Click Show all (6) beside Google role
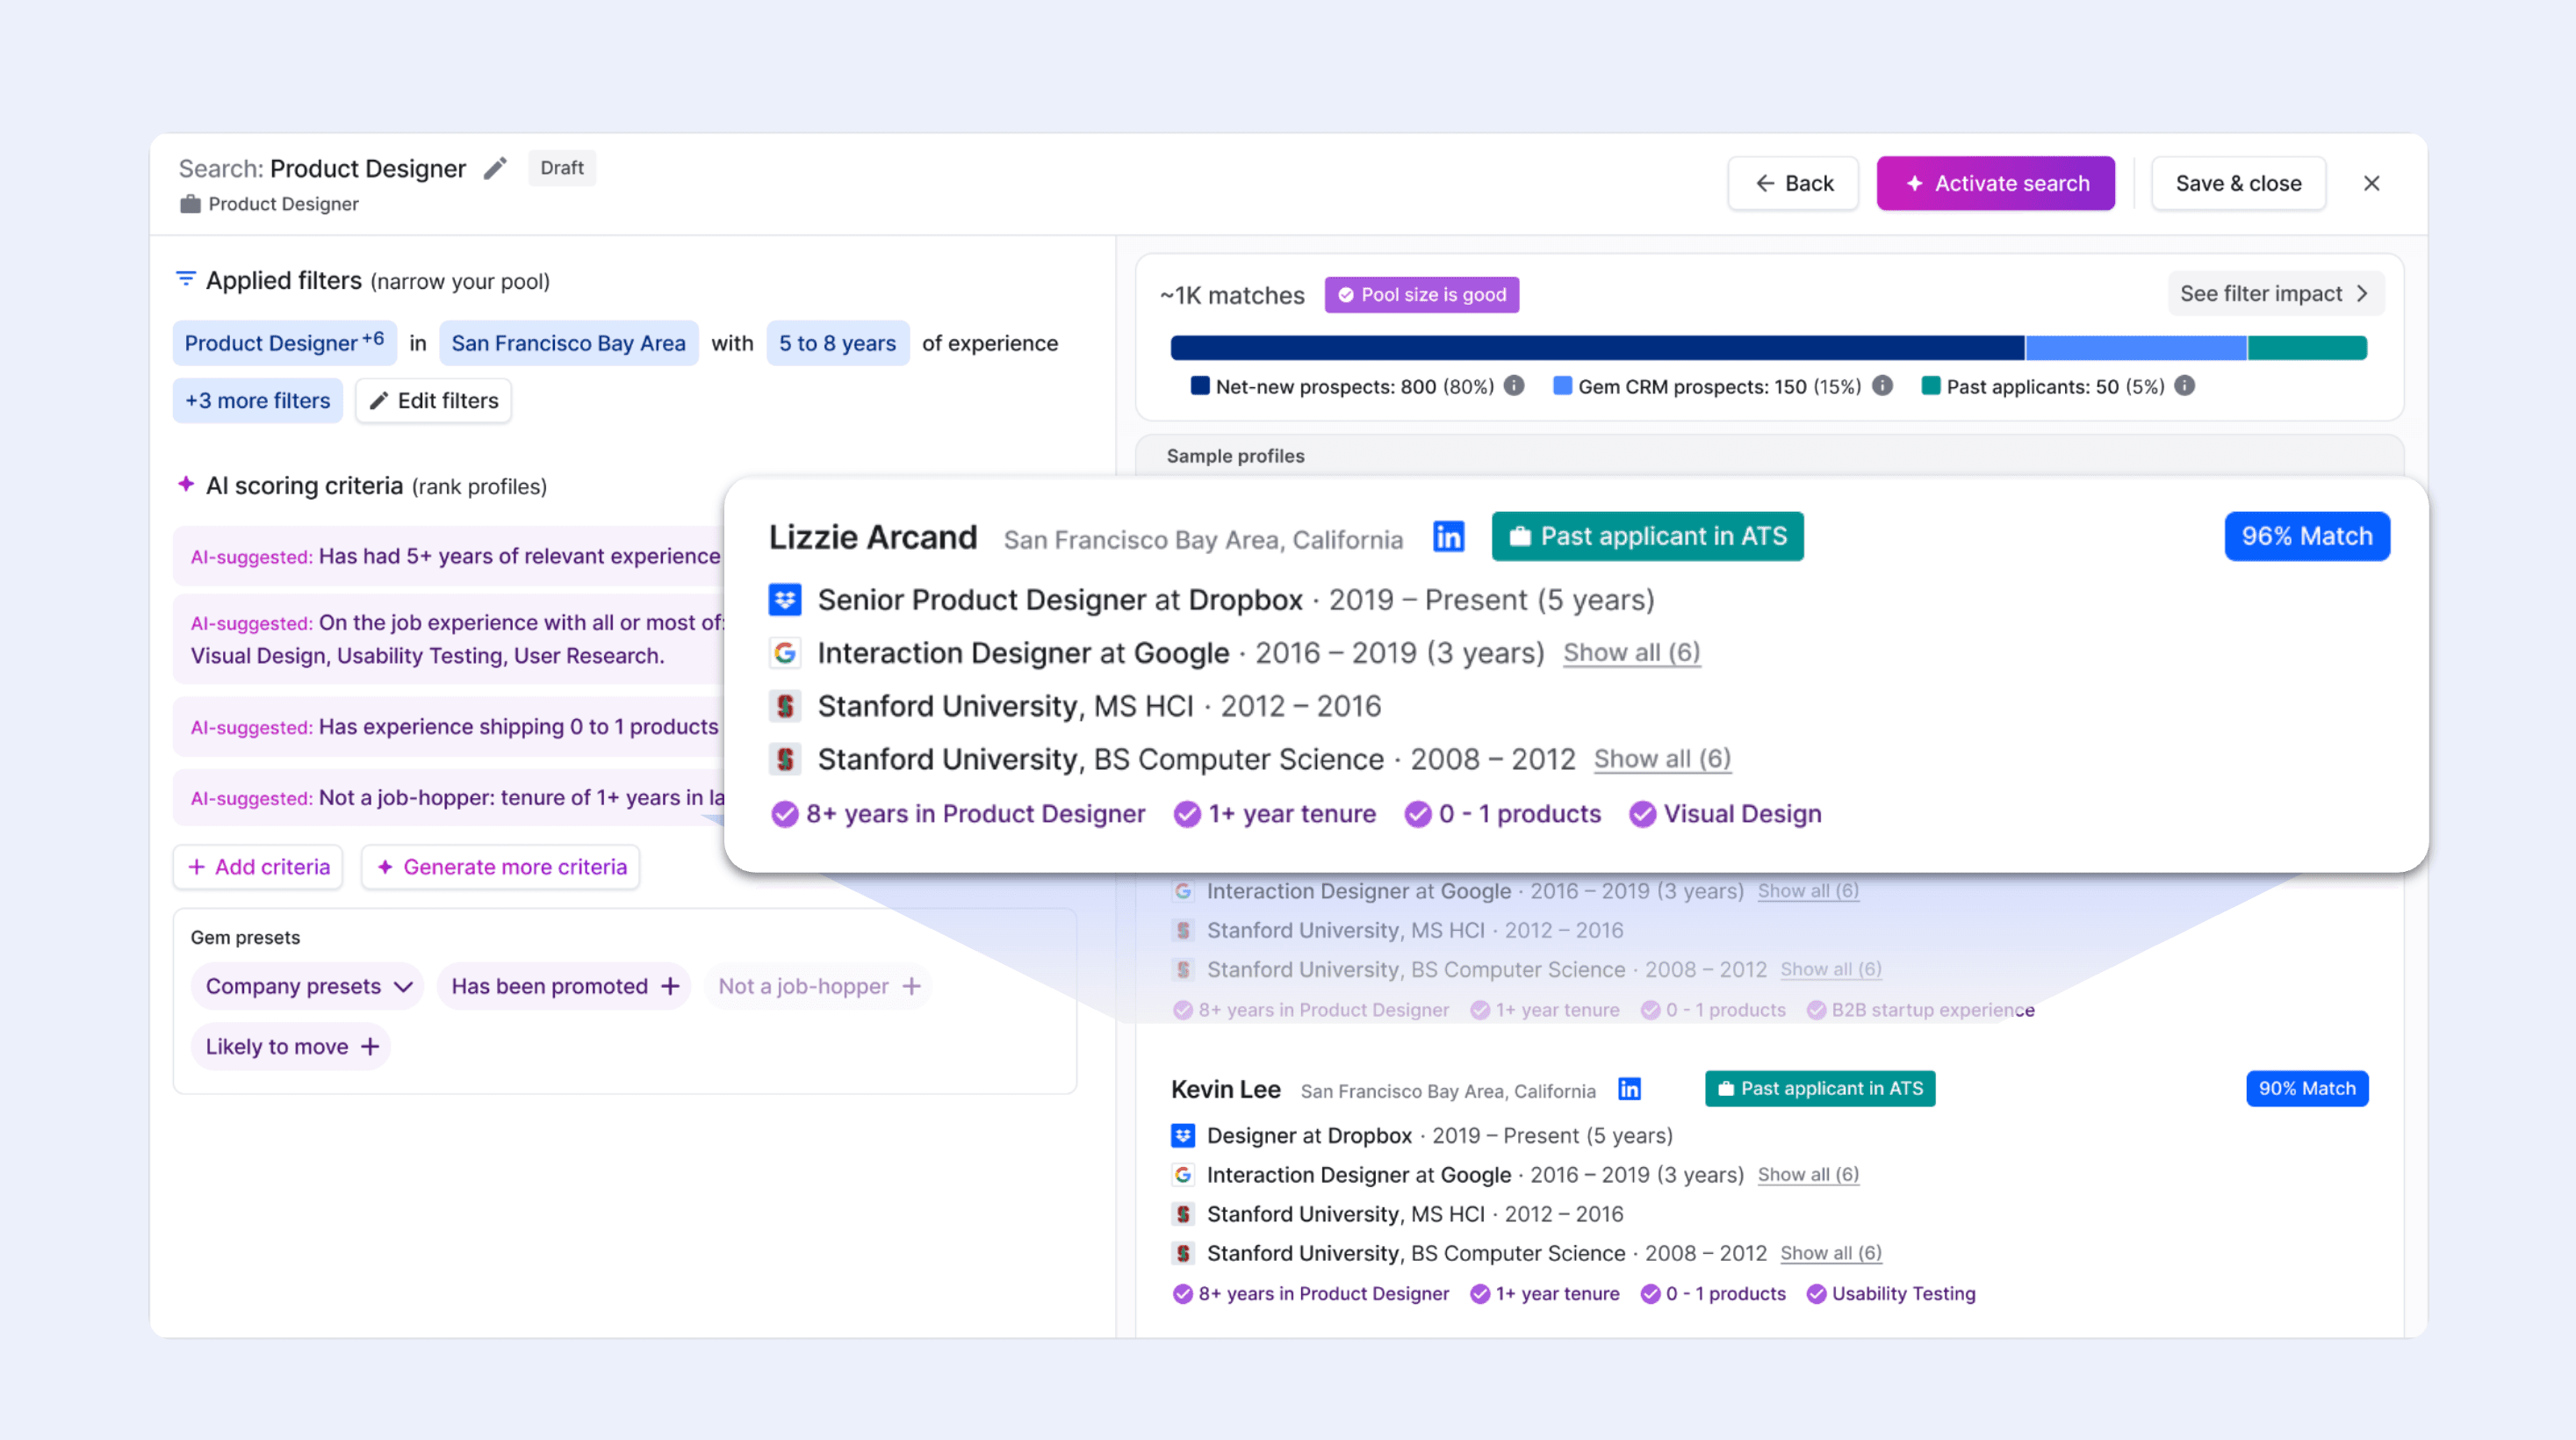 coord(1631,653)
